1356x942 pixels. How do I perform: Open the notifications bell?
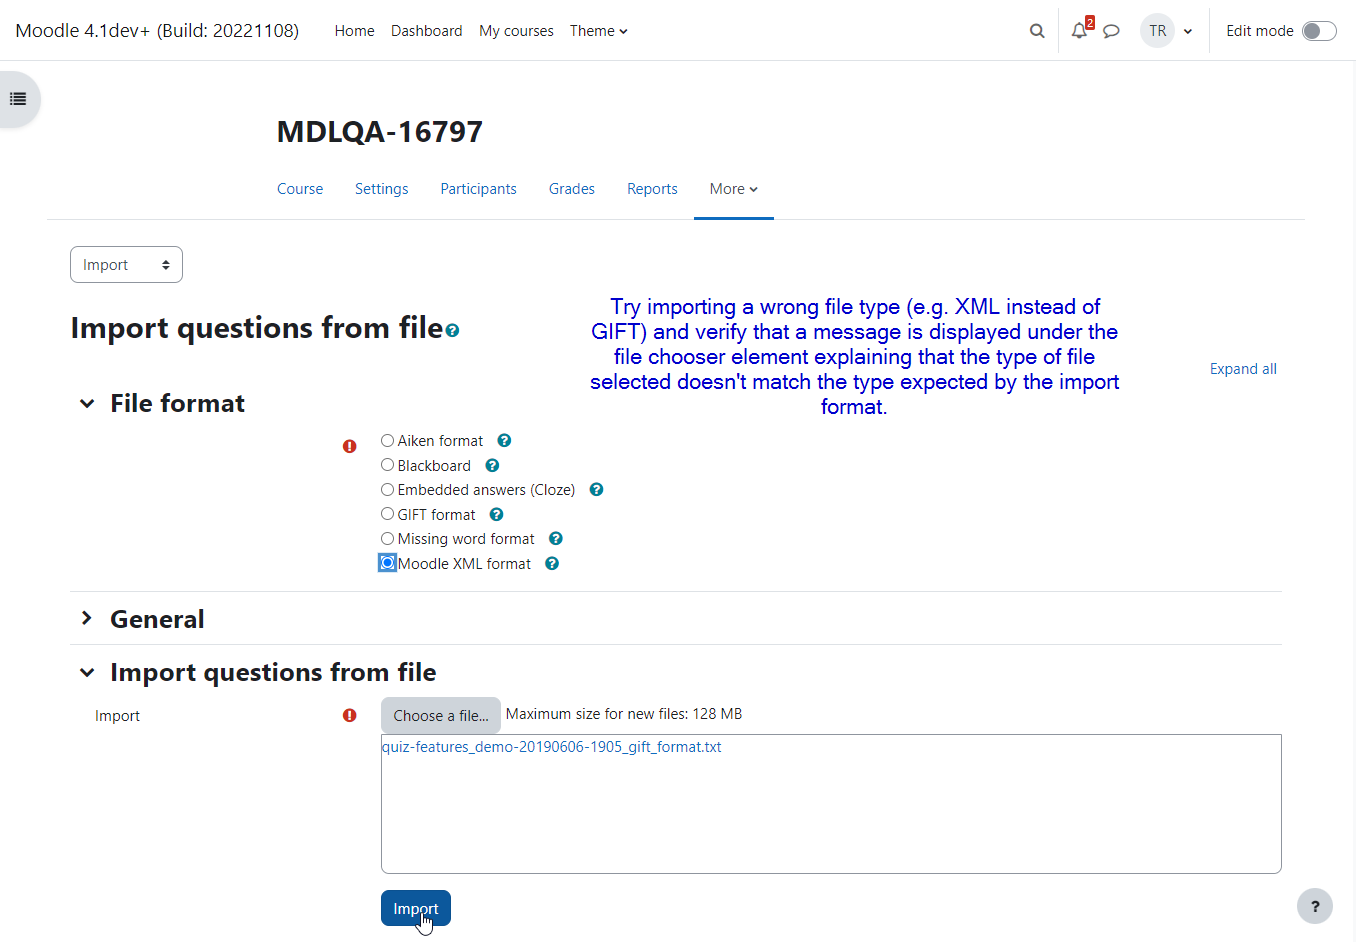1079,31
